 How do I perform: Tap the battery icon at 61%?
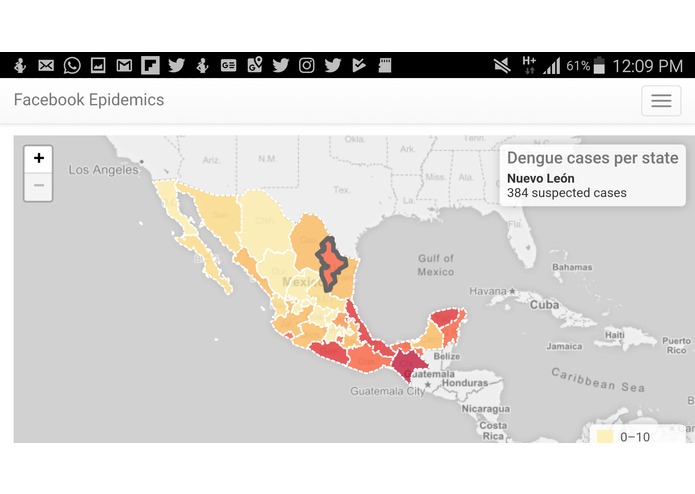(x=599, y=65)
